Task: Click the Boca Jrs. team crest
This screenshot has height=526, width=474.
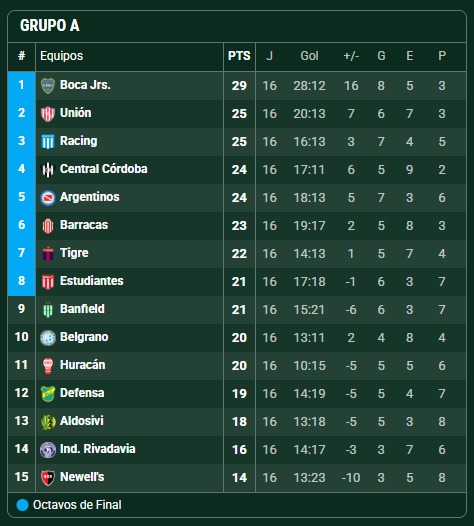Action: (48, 86)
